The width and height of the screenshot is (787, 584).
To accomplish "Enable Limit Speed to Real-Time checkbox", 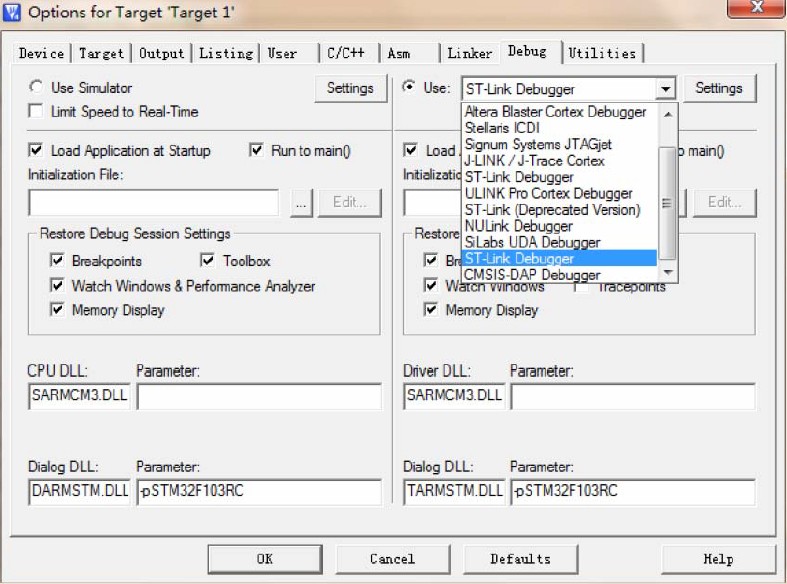I will 36,111.
